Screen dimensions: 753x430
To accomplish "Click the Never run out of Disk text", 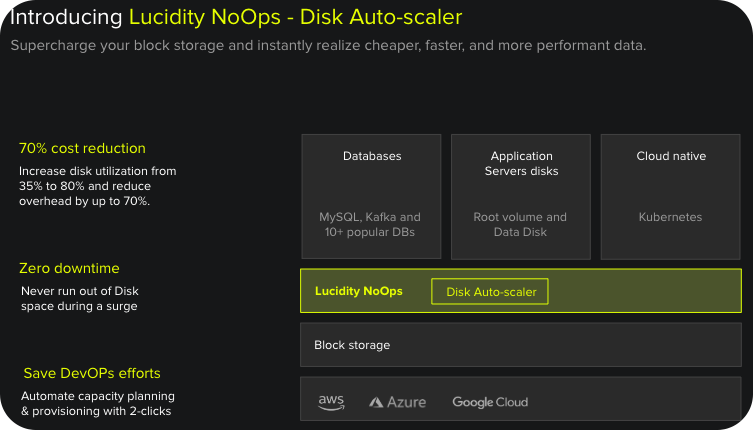I will pyautogui.click(x=79, y=299).
